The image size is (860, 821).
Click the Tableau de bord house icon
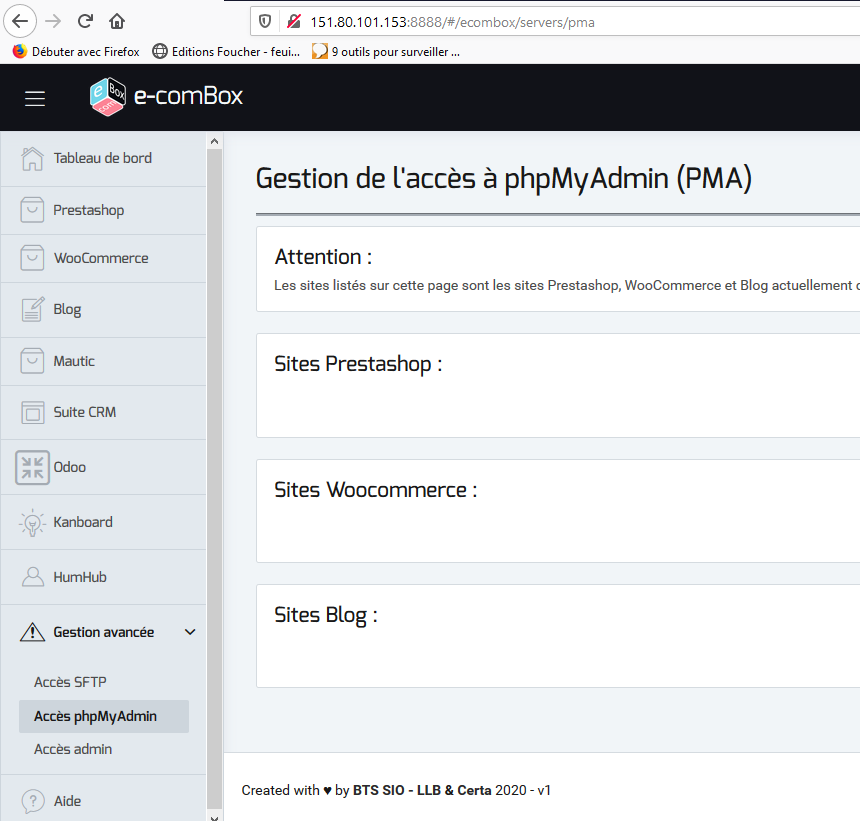pyautogui.click(x=32, y=158)
